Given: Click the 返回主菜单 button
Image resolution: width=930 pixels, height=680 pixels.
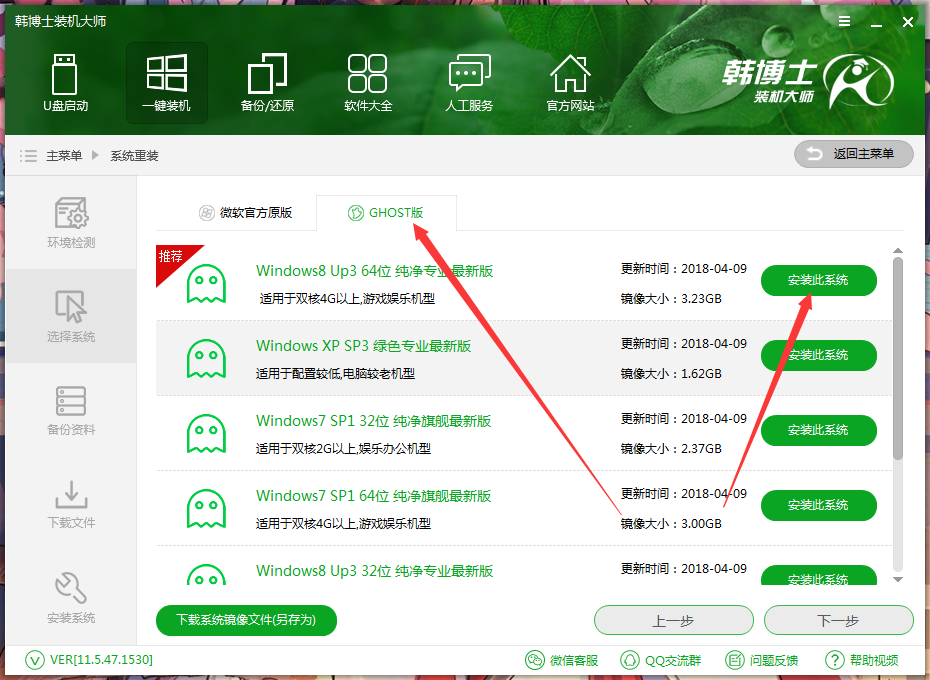Looking at the screenshot, I should coord(853,154).
